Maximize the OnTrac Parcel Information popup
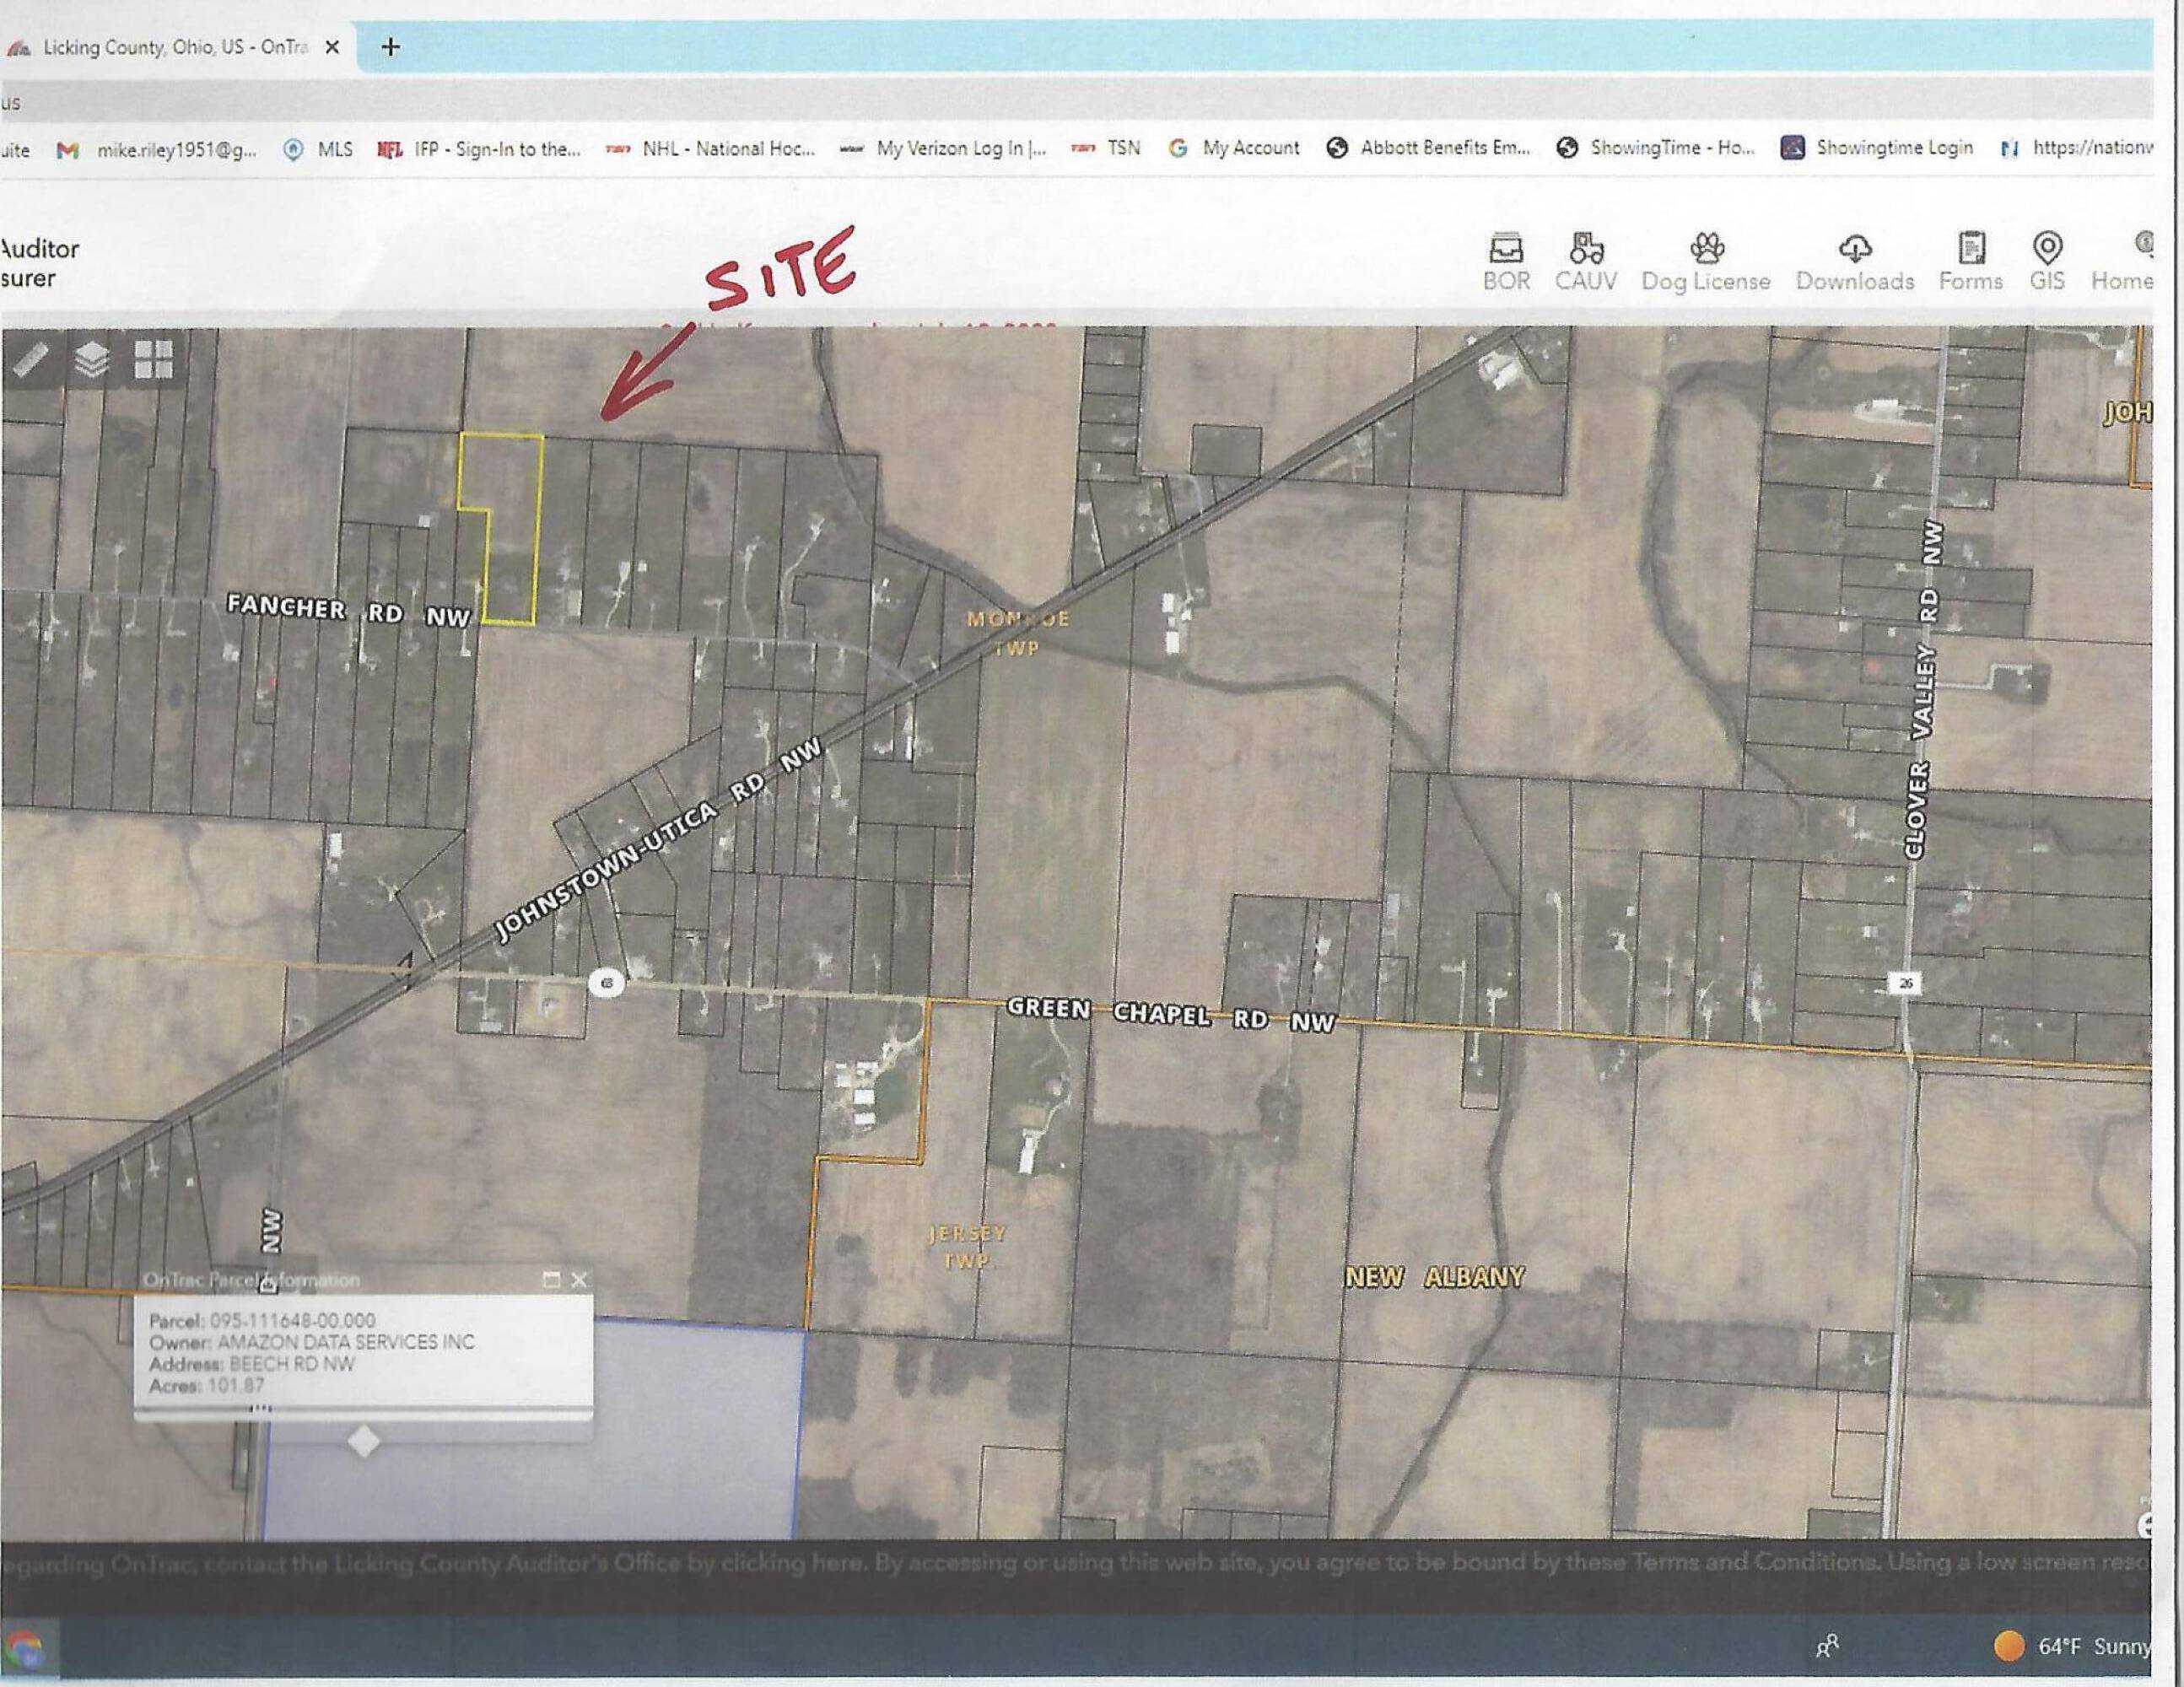The image size is (2184, 1687). (551, 1280)
